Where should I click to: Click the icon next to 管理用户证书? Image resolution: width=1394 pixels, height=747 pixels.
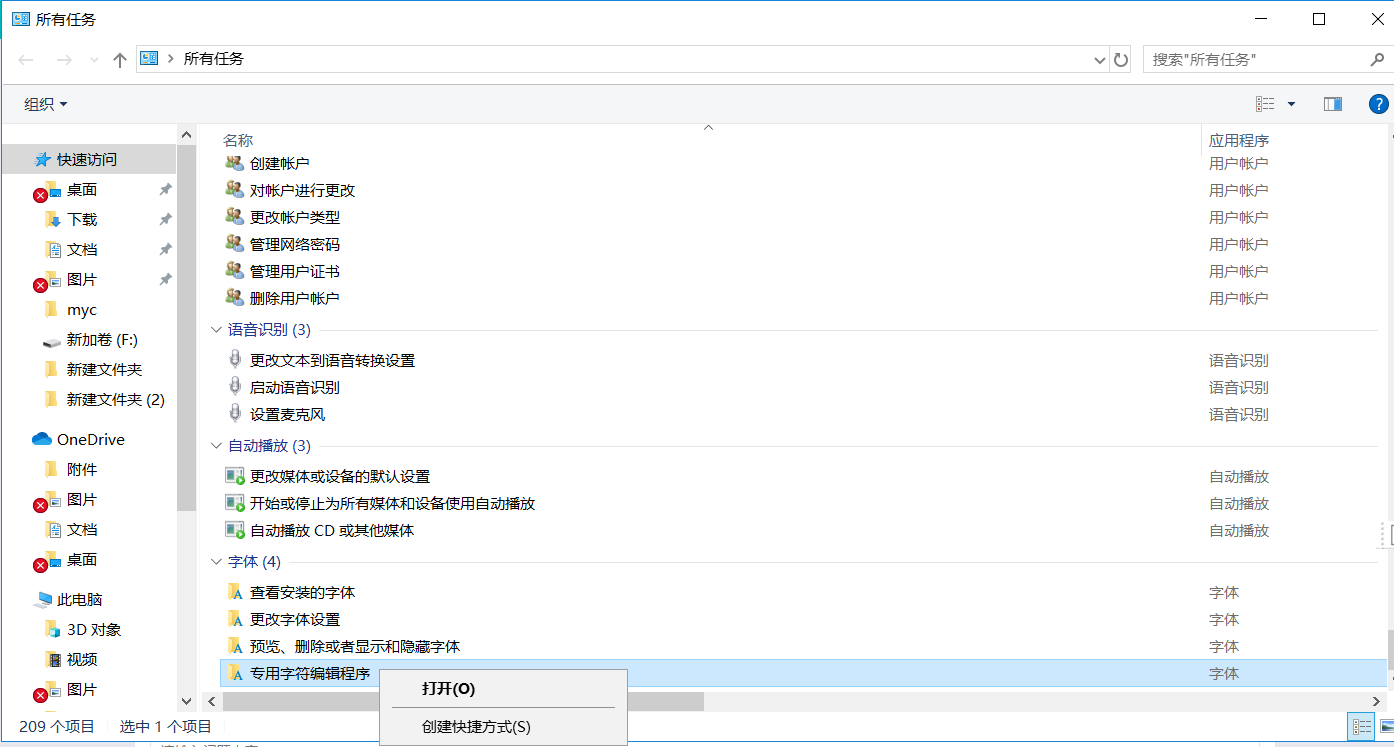235,271
